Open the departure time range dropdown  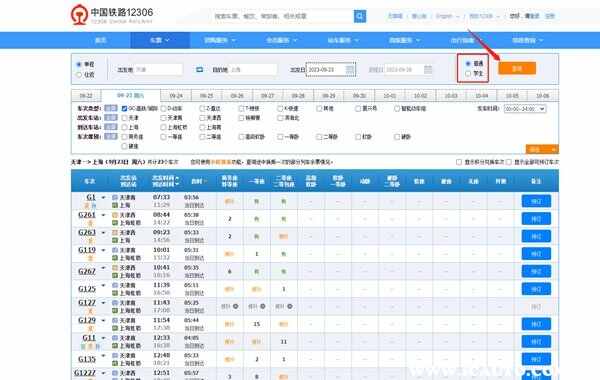[525, 109]
